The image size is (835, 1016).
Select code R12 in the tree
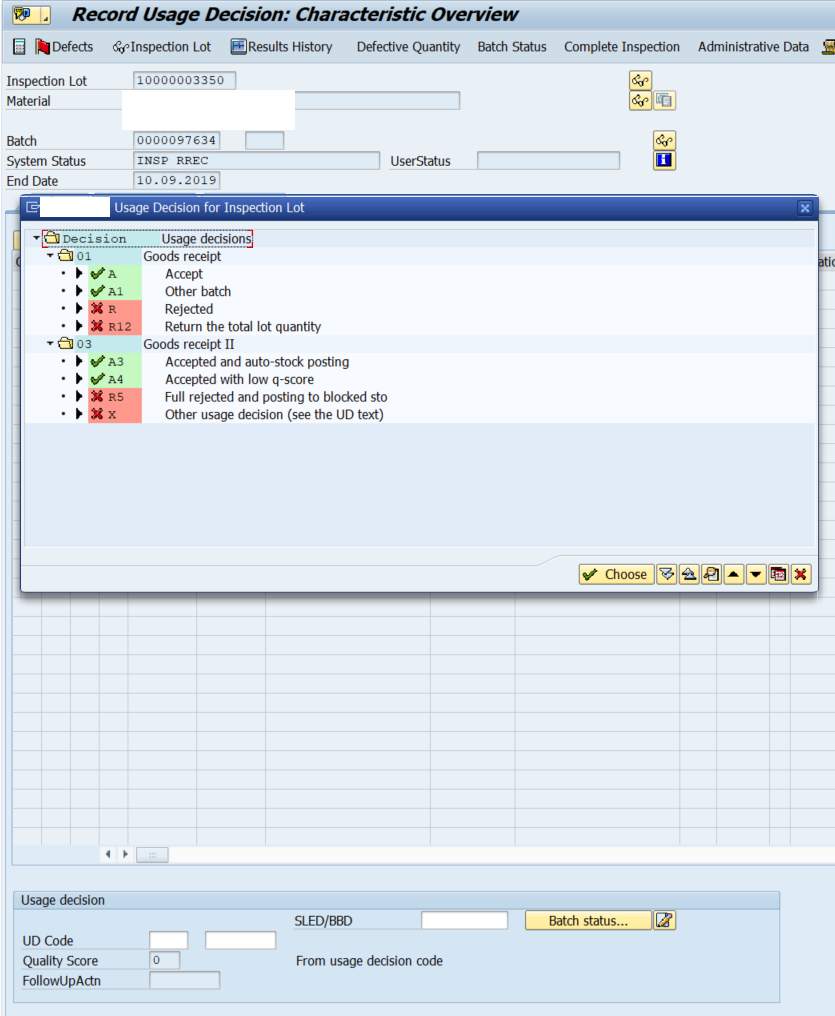(x=115, y=326)
